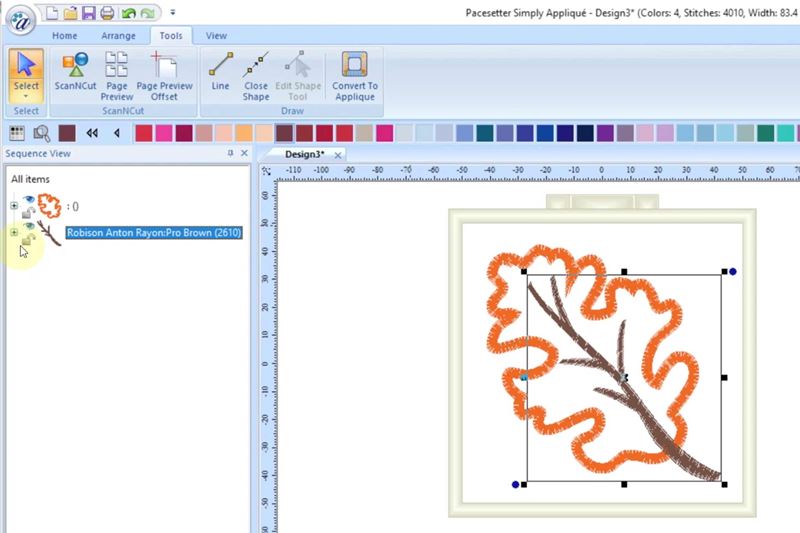The width and height of the screenshot is (800, 533).
Task: Open the Select tool dropdown arrow
Action: 26,97
